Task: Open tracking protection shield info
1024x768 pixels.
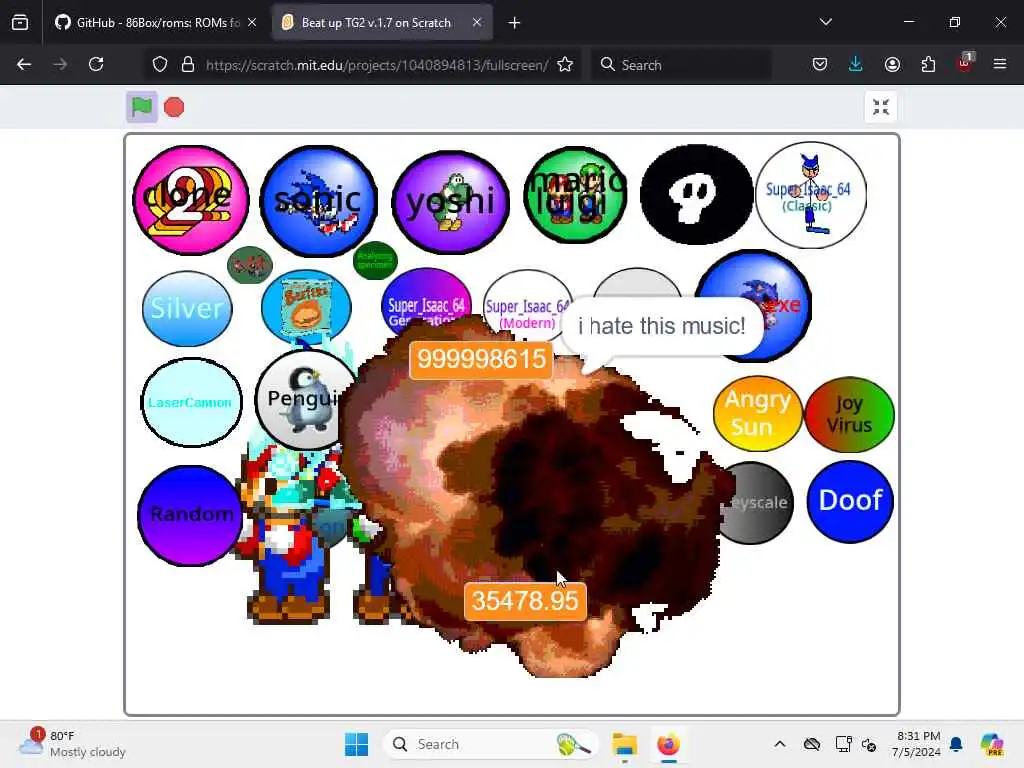Action: tap(160, 65)
